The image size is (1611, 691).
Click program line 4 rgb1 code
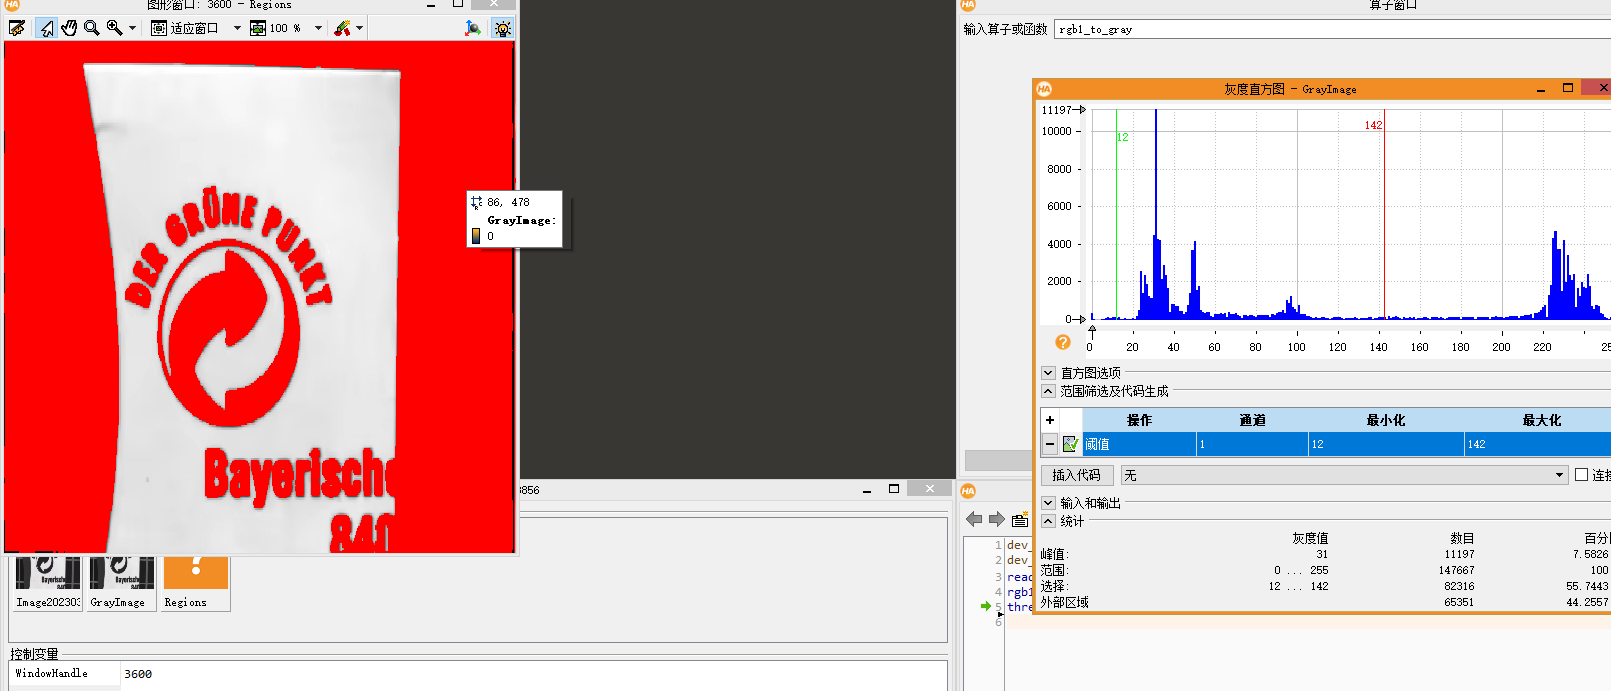pos(1019,592)
